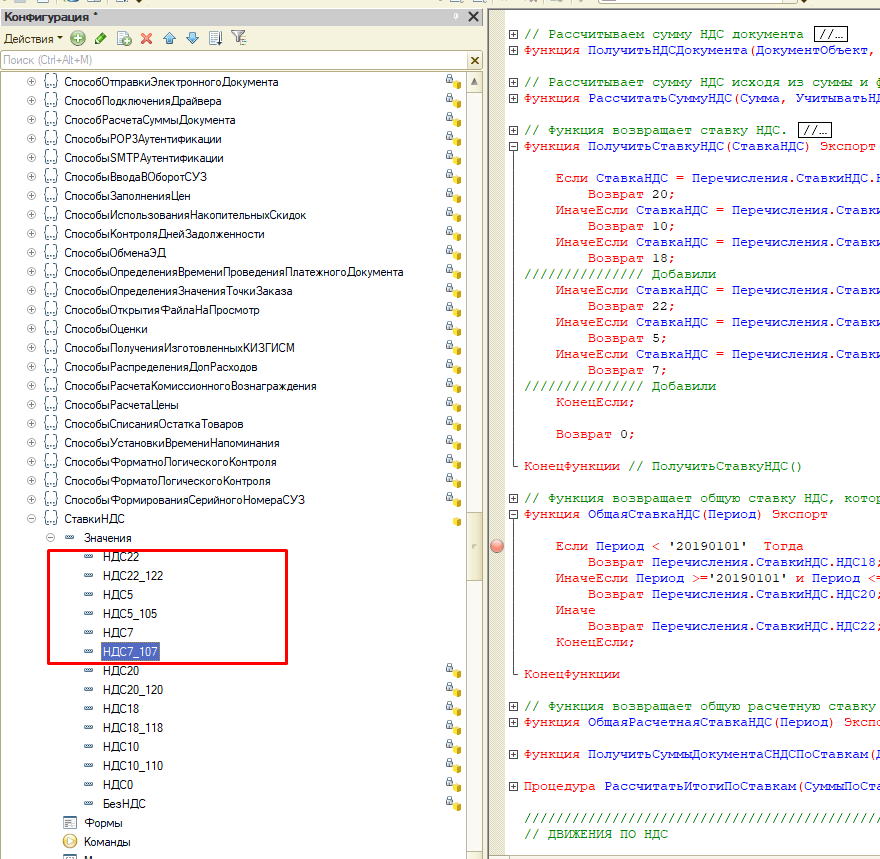Open the Действия dropdown menu
The height and width of the screenshot is (859, 880).
(x=32, y=38)
